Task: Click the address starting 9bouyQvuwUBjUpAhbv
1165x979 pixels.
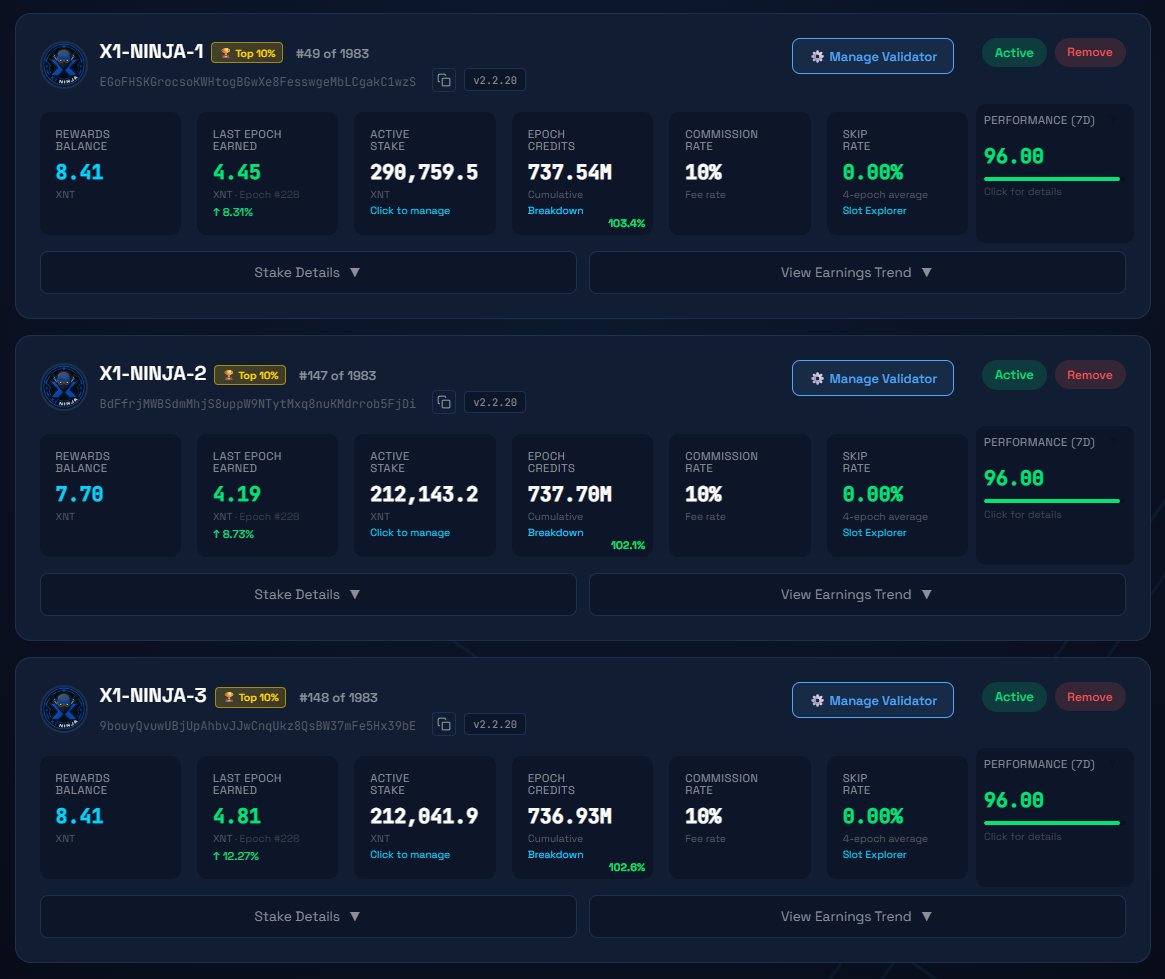Action: click(x=258, y=726)
